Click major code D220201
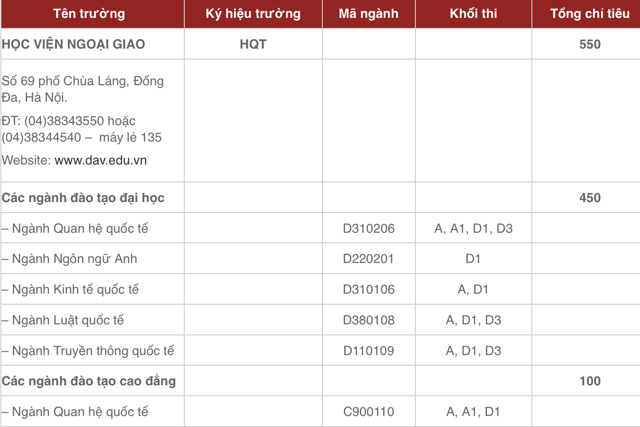Viewport: 640px width, 427px height. coord(368,259)
